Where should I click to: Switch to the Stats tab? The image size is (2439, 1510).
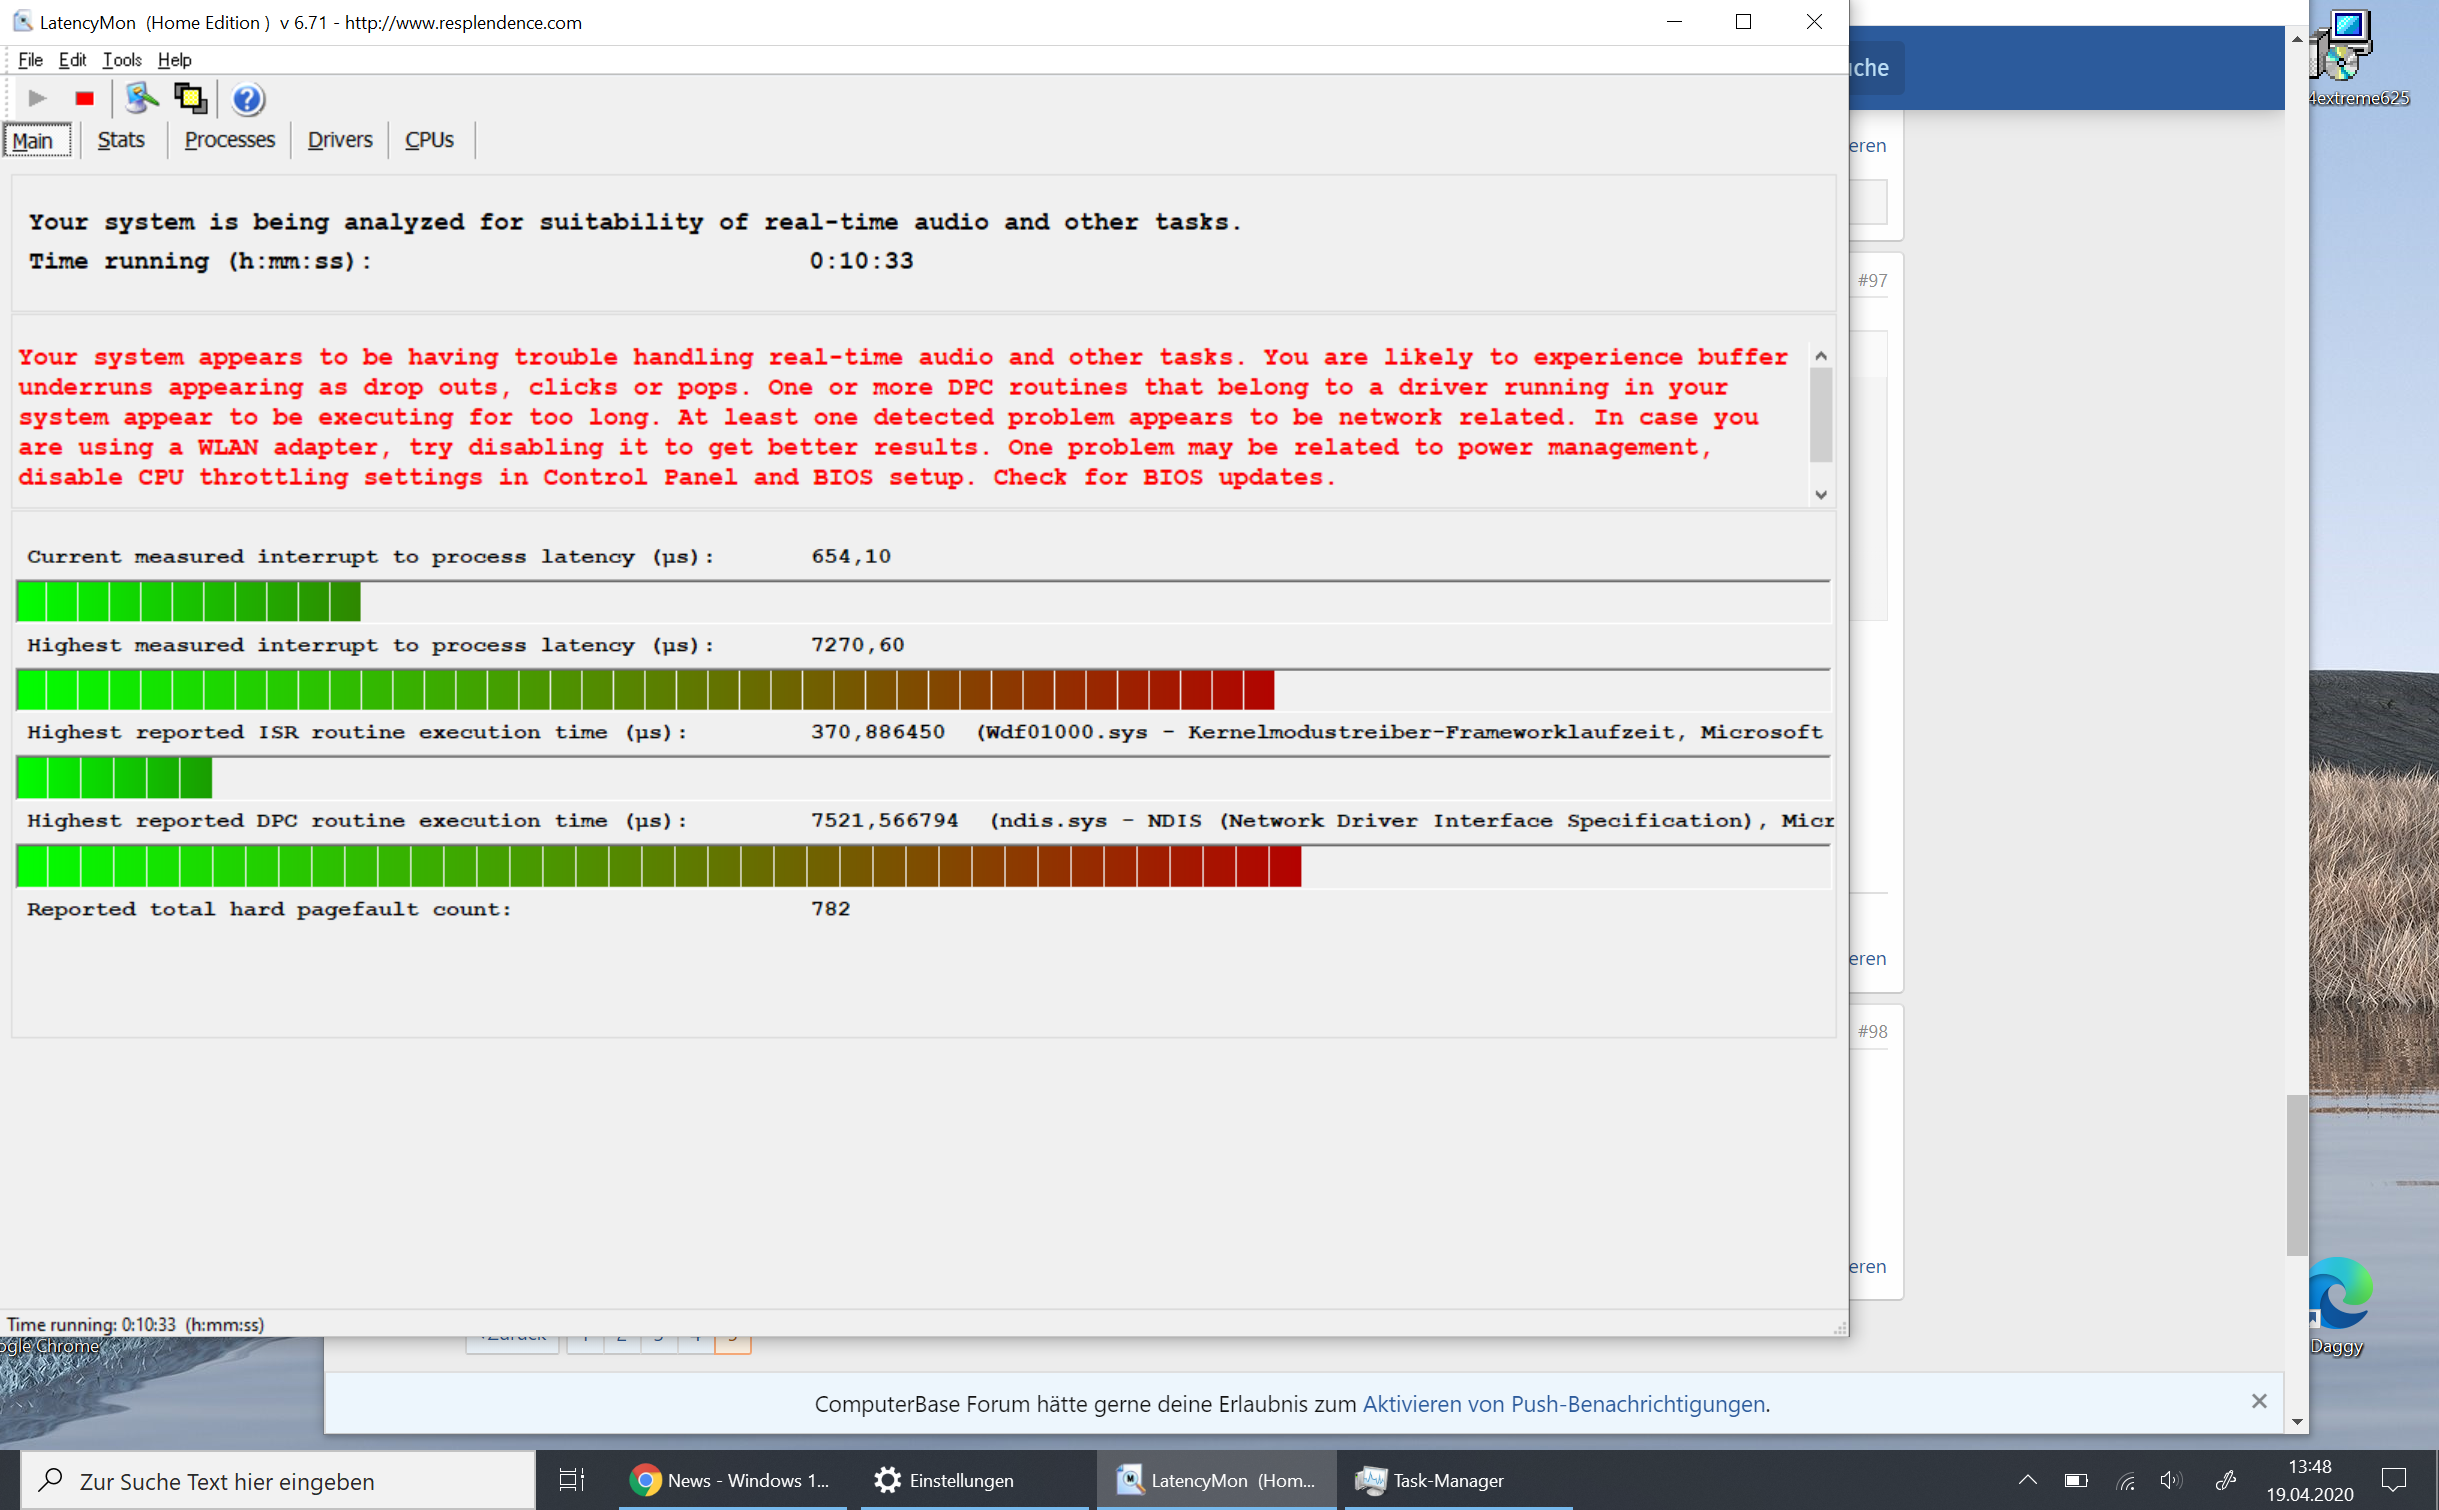pos(121,140)
